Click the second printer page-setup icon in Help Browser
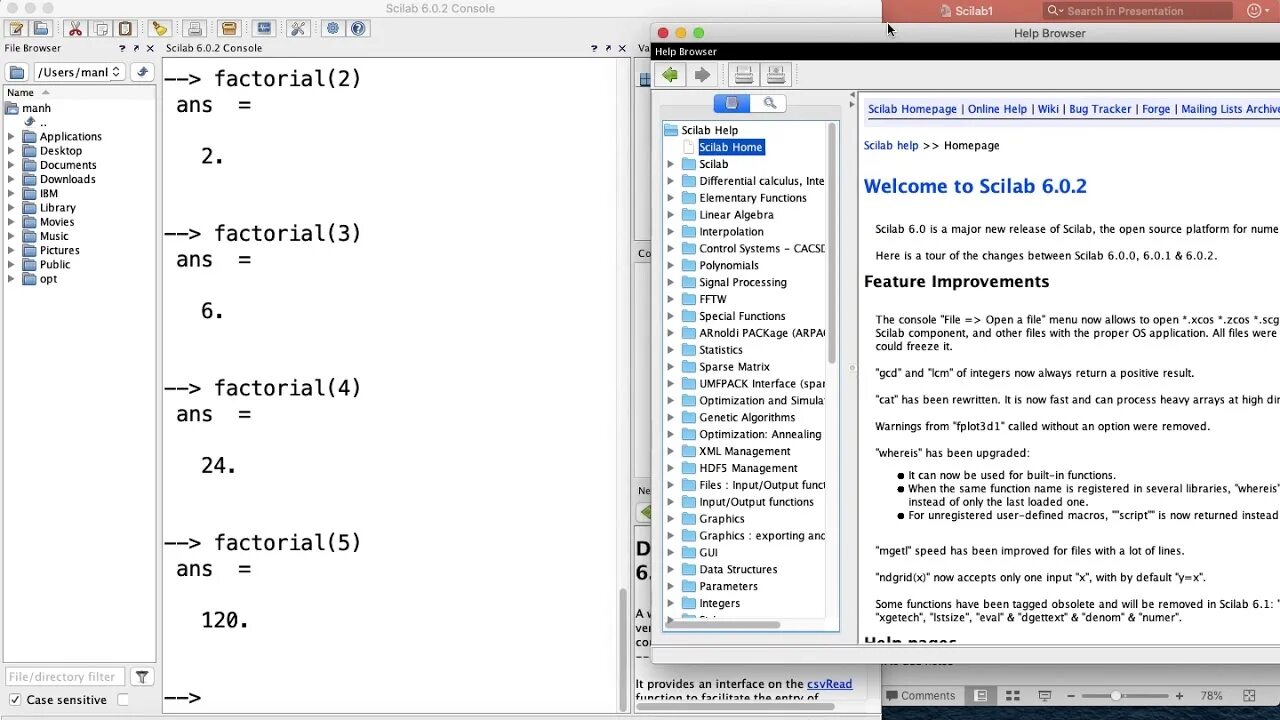This screenshot has width=1280, height=720. pos(775,75)
